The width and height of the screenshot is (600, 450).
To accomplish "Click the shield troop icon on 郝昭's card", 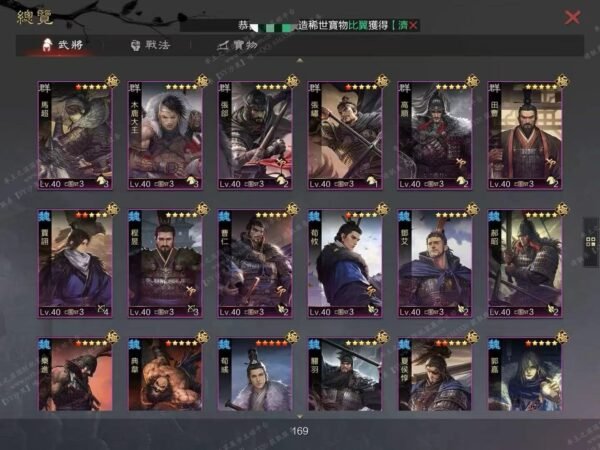I will click(x=551, y=308).
